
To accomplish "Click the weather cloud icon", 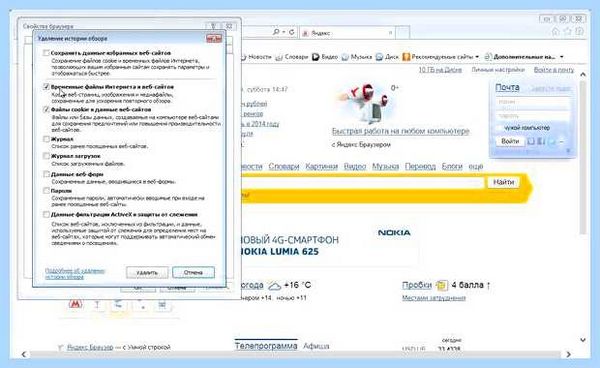I will [275, 286].
